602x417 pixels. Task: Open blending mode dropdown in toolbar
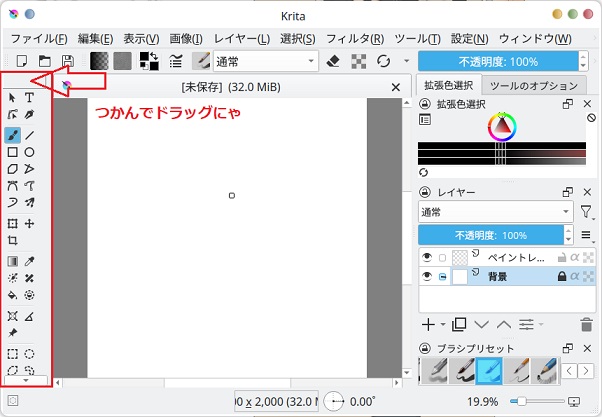point(265,62)
